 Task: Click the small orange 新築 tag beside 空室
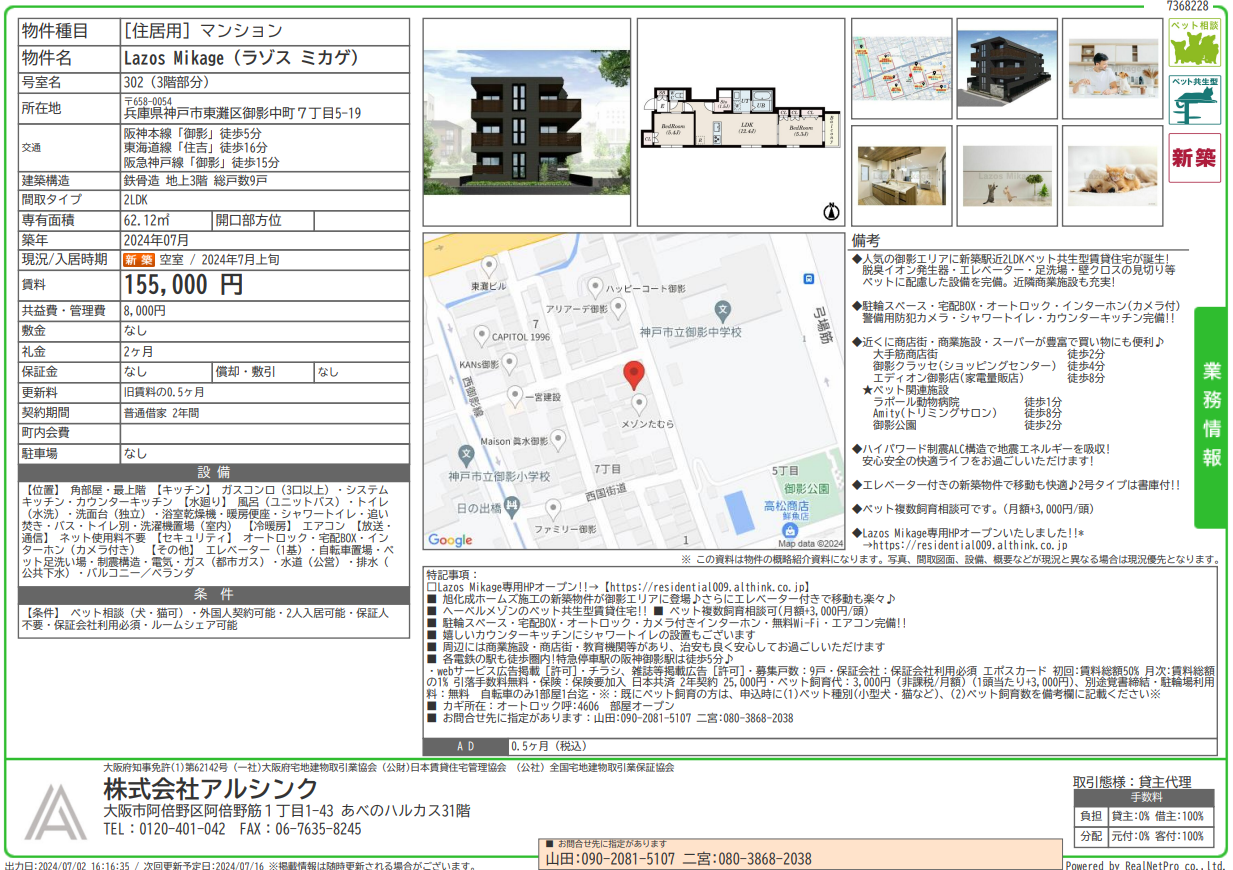(x=138, y=260)
